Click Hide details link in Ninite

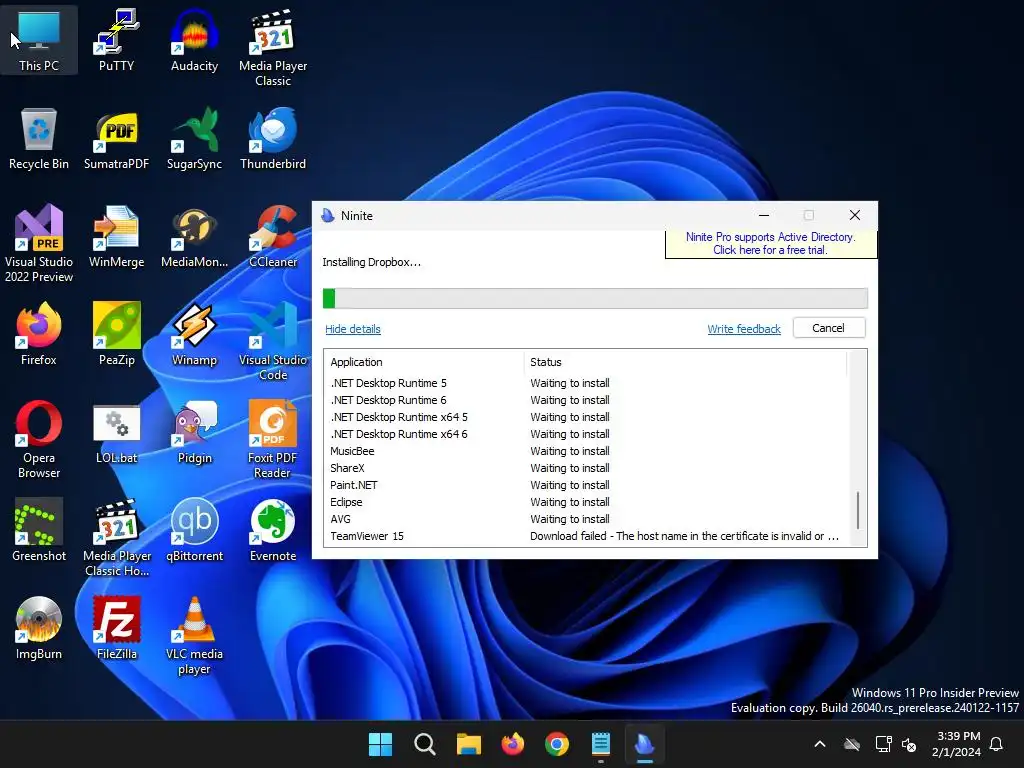tap(353, 328)
